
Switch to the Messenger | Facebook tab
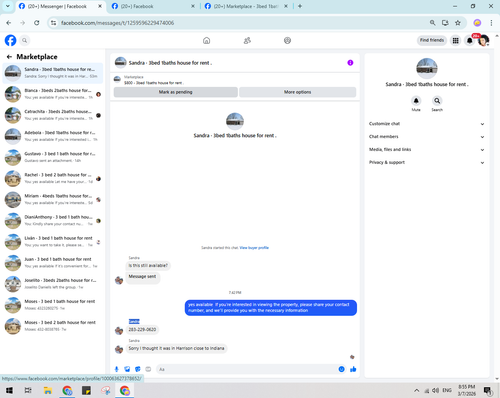click(57, 6)
